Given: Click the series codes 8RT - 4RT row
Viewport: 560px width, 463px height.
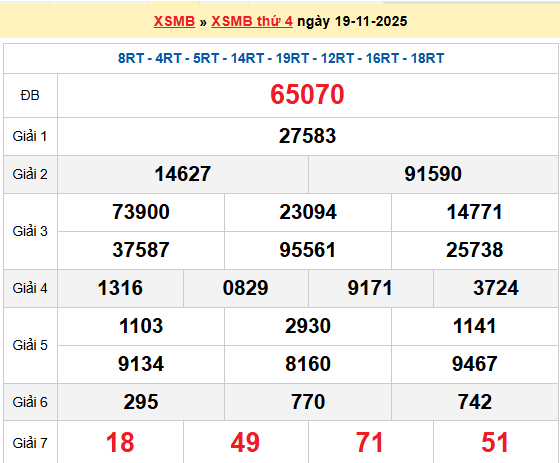Looking at the screenshot, I should (281, 58).
